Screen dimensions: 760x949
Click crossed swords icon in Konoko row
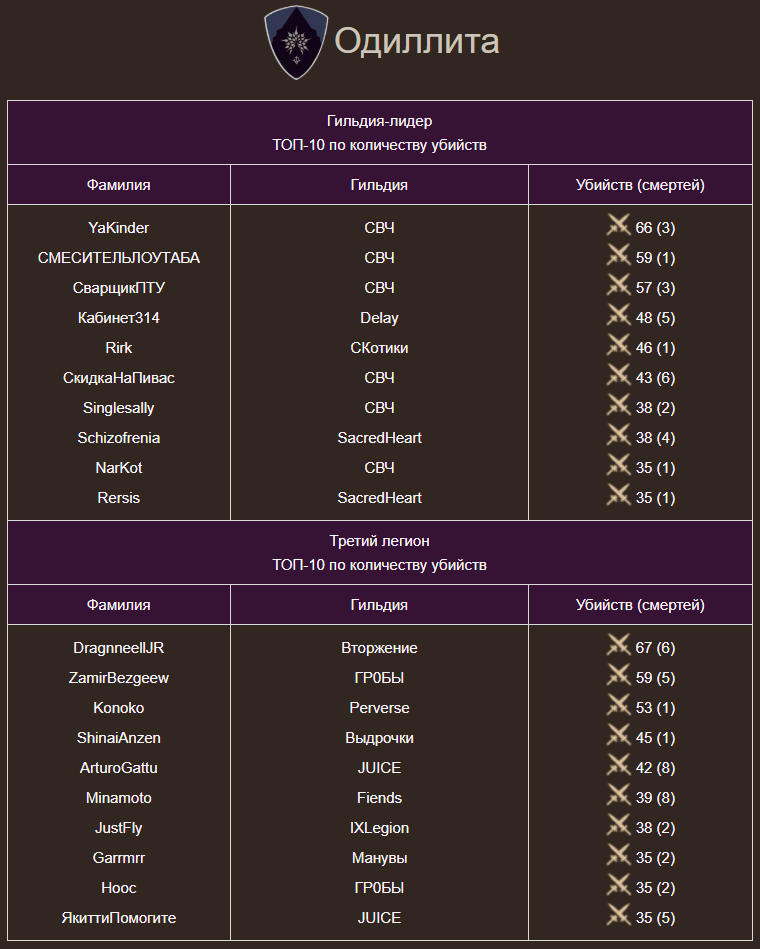coord(618,706)
